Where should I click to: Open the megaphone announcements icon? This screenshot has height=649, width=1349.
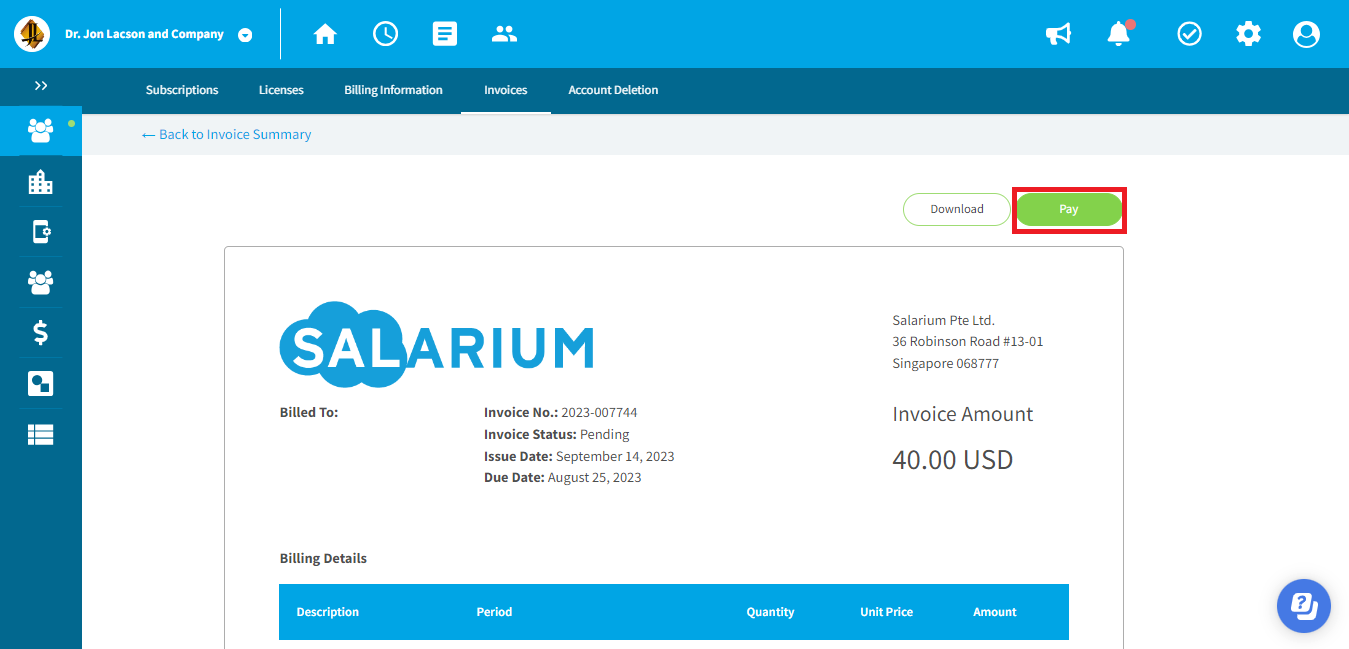coord(1058,34)
